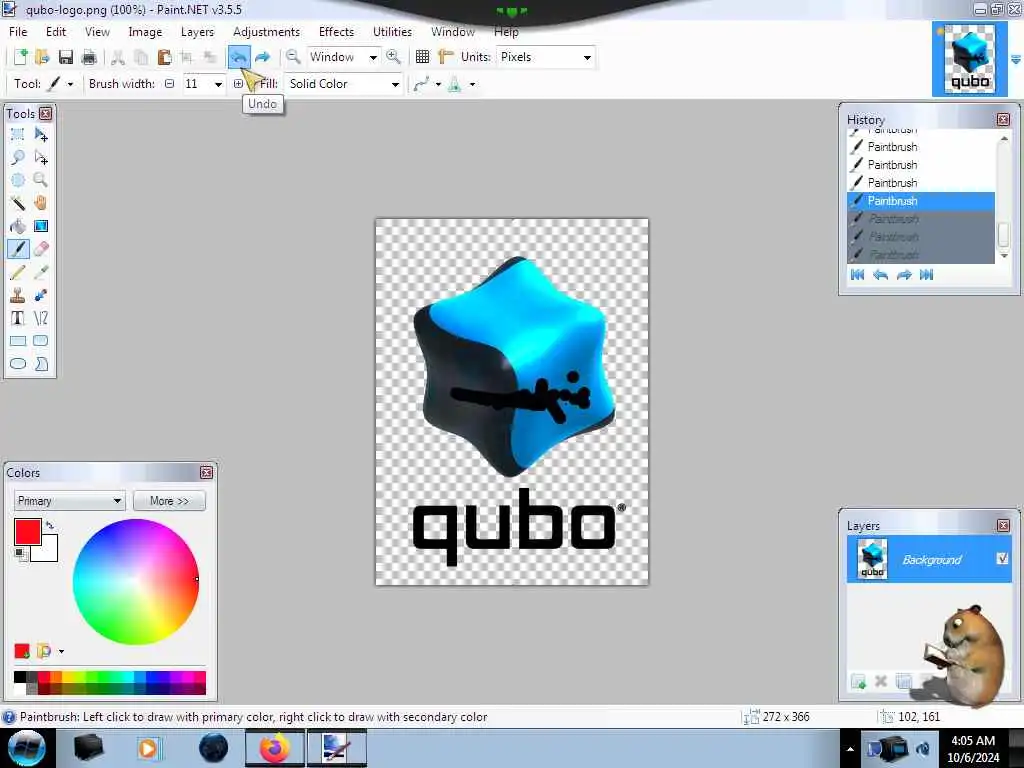Image resolution: width=1024 pixels, height=768 pixels.
Task: Open the Primary color selector dropdown
Action: pyautogui.click(x=69, y=501)
